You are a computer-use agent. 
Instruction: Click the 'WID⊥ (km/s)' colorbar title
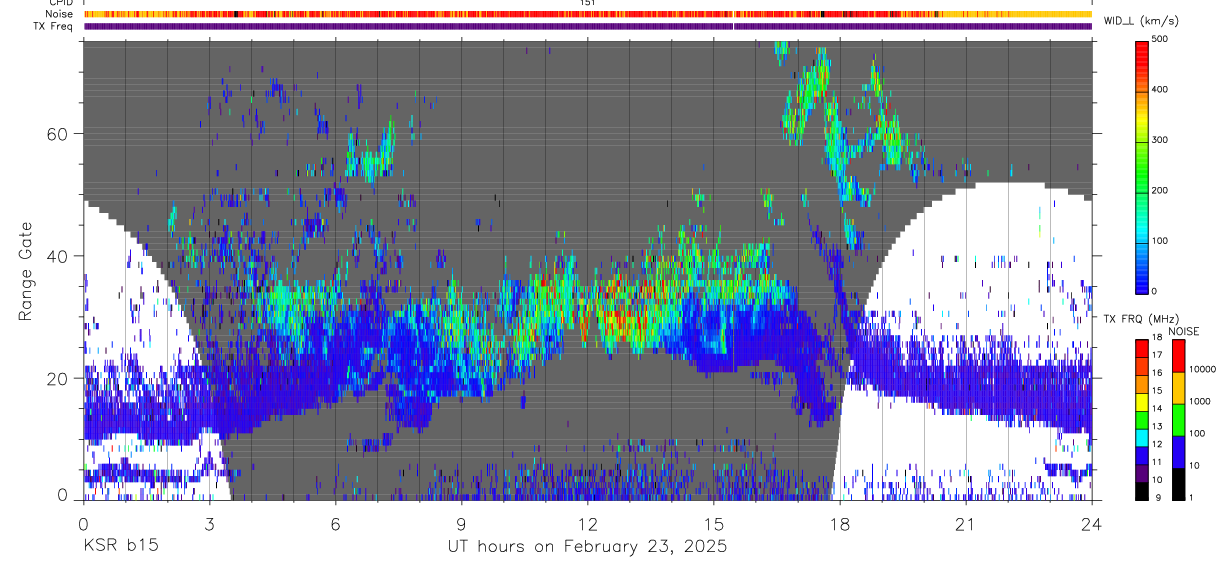1140,20
